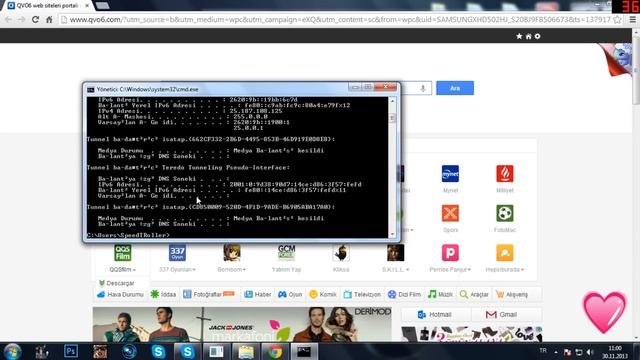
Task: Click star icon in black site bar
Action: pyautogui.click(x=519, y=36)
